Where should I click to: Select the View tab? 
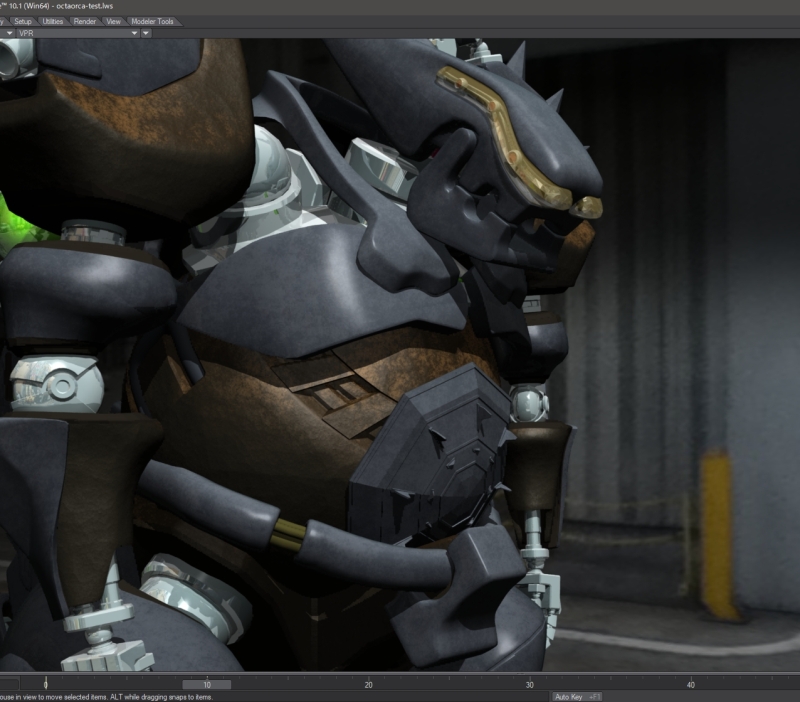tap(114, 21)
